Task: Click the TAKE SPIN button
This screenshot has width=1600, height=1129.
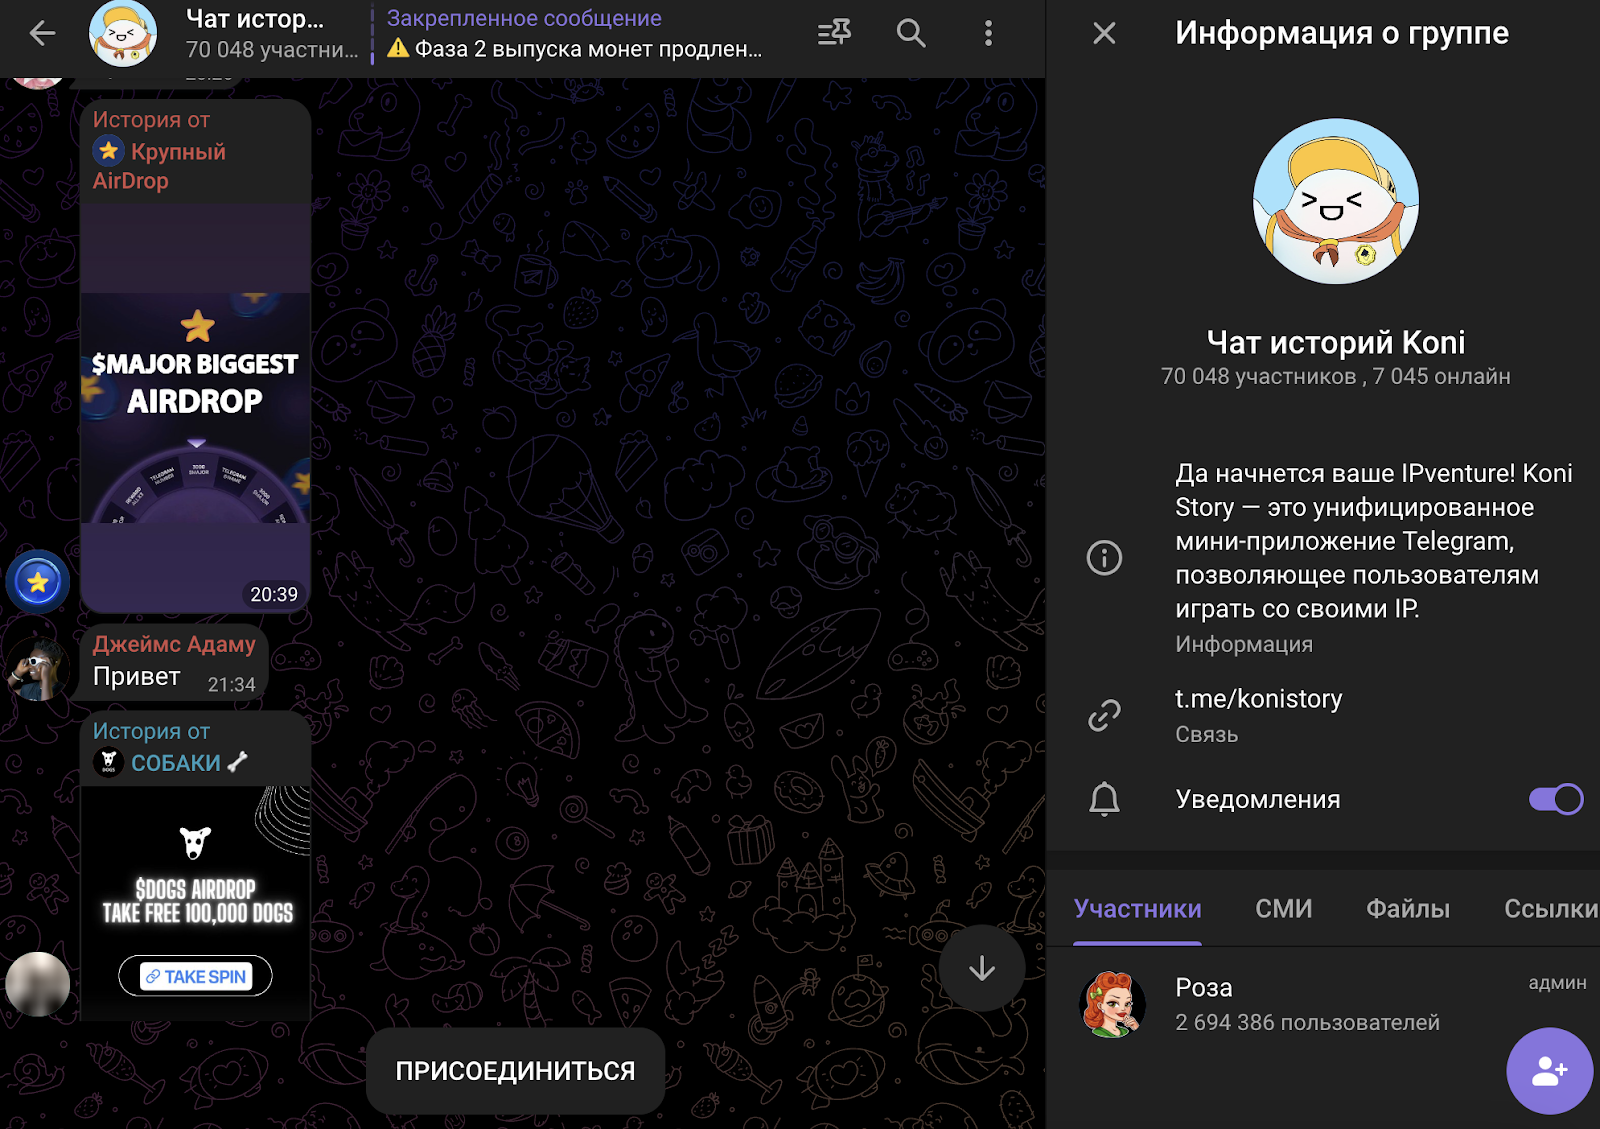Action: point(195,976)
